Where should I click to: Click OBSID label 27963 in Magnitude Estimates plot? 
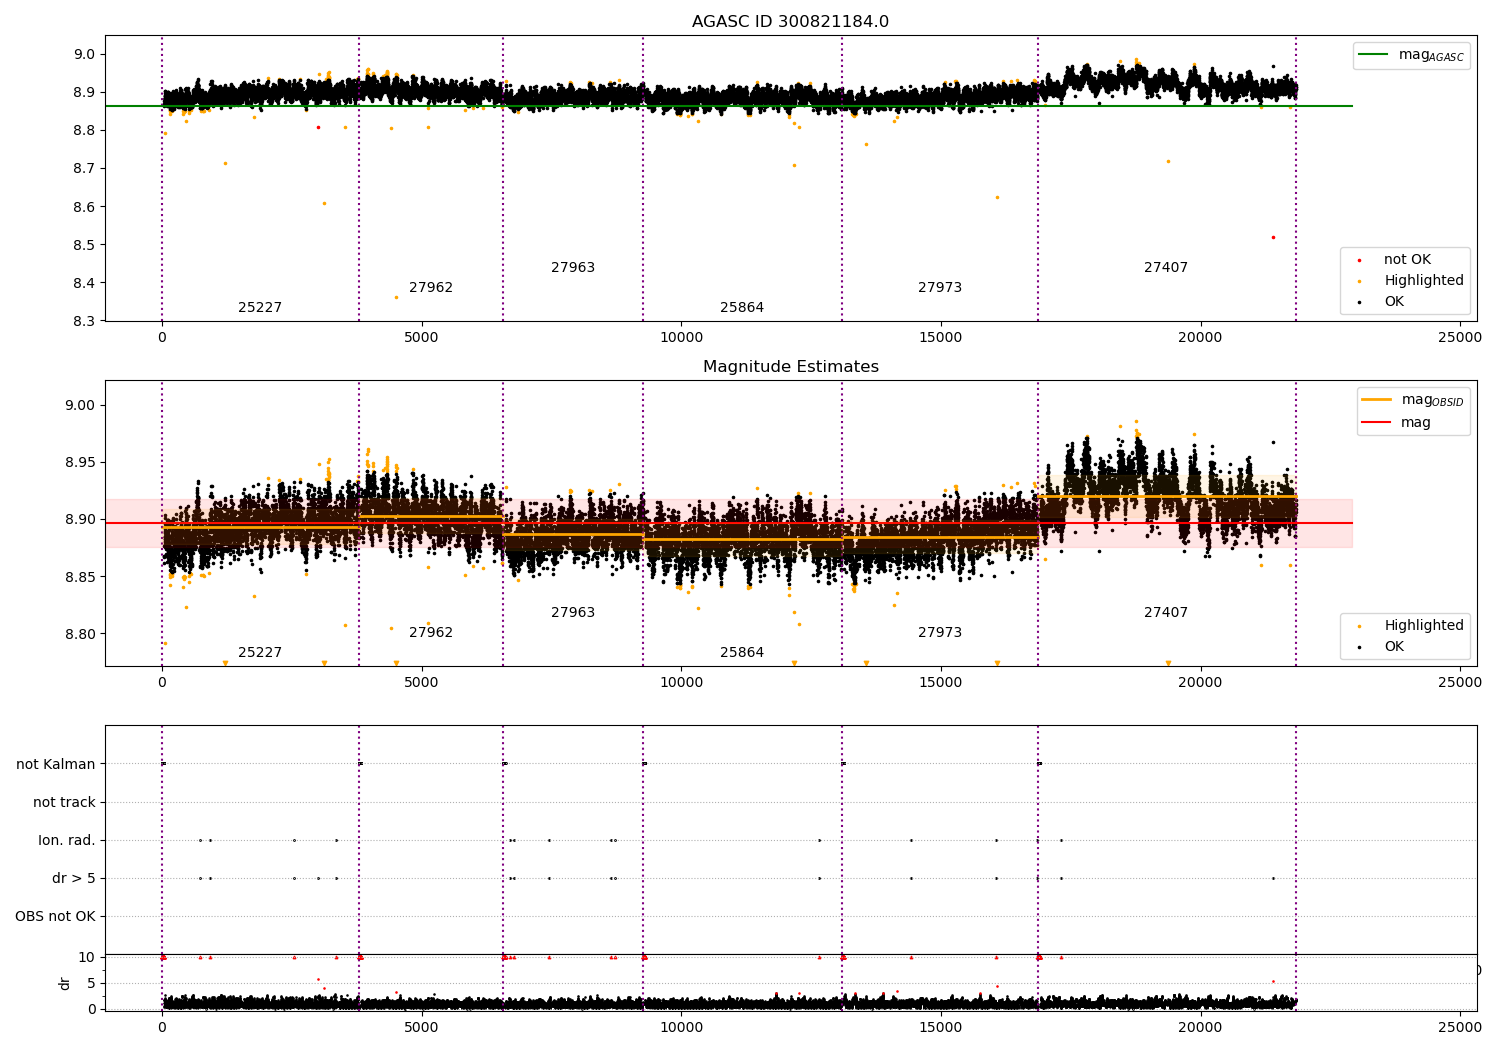pyautogui.click(x=573, y=613)
